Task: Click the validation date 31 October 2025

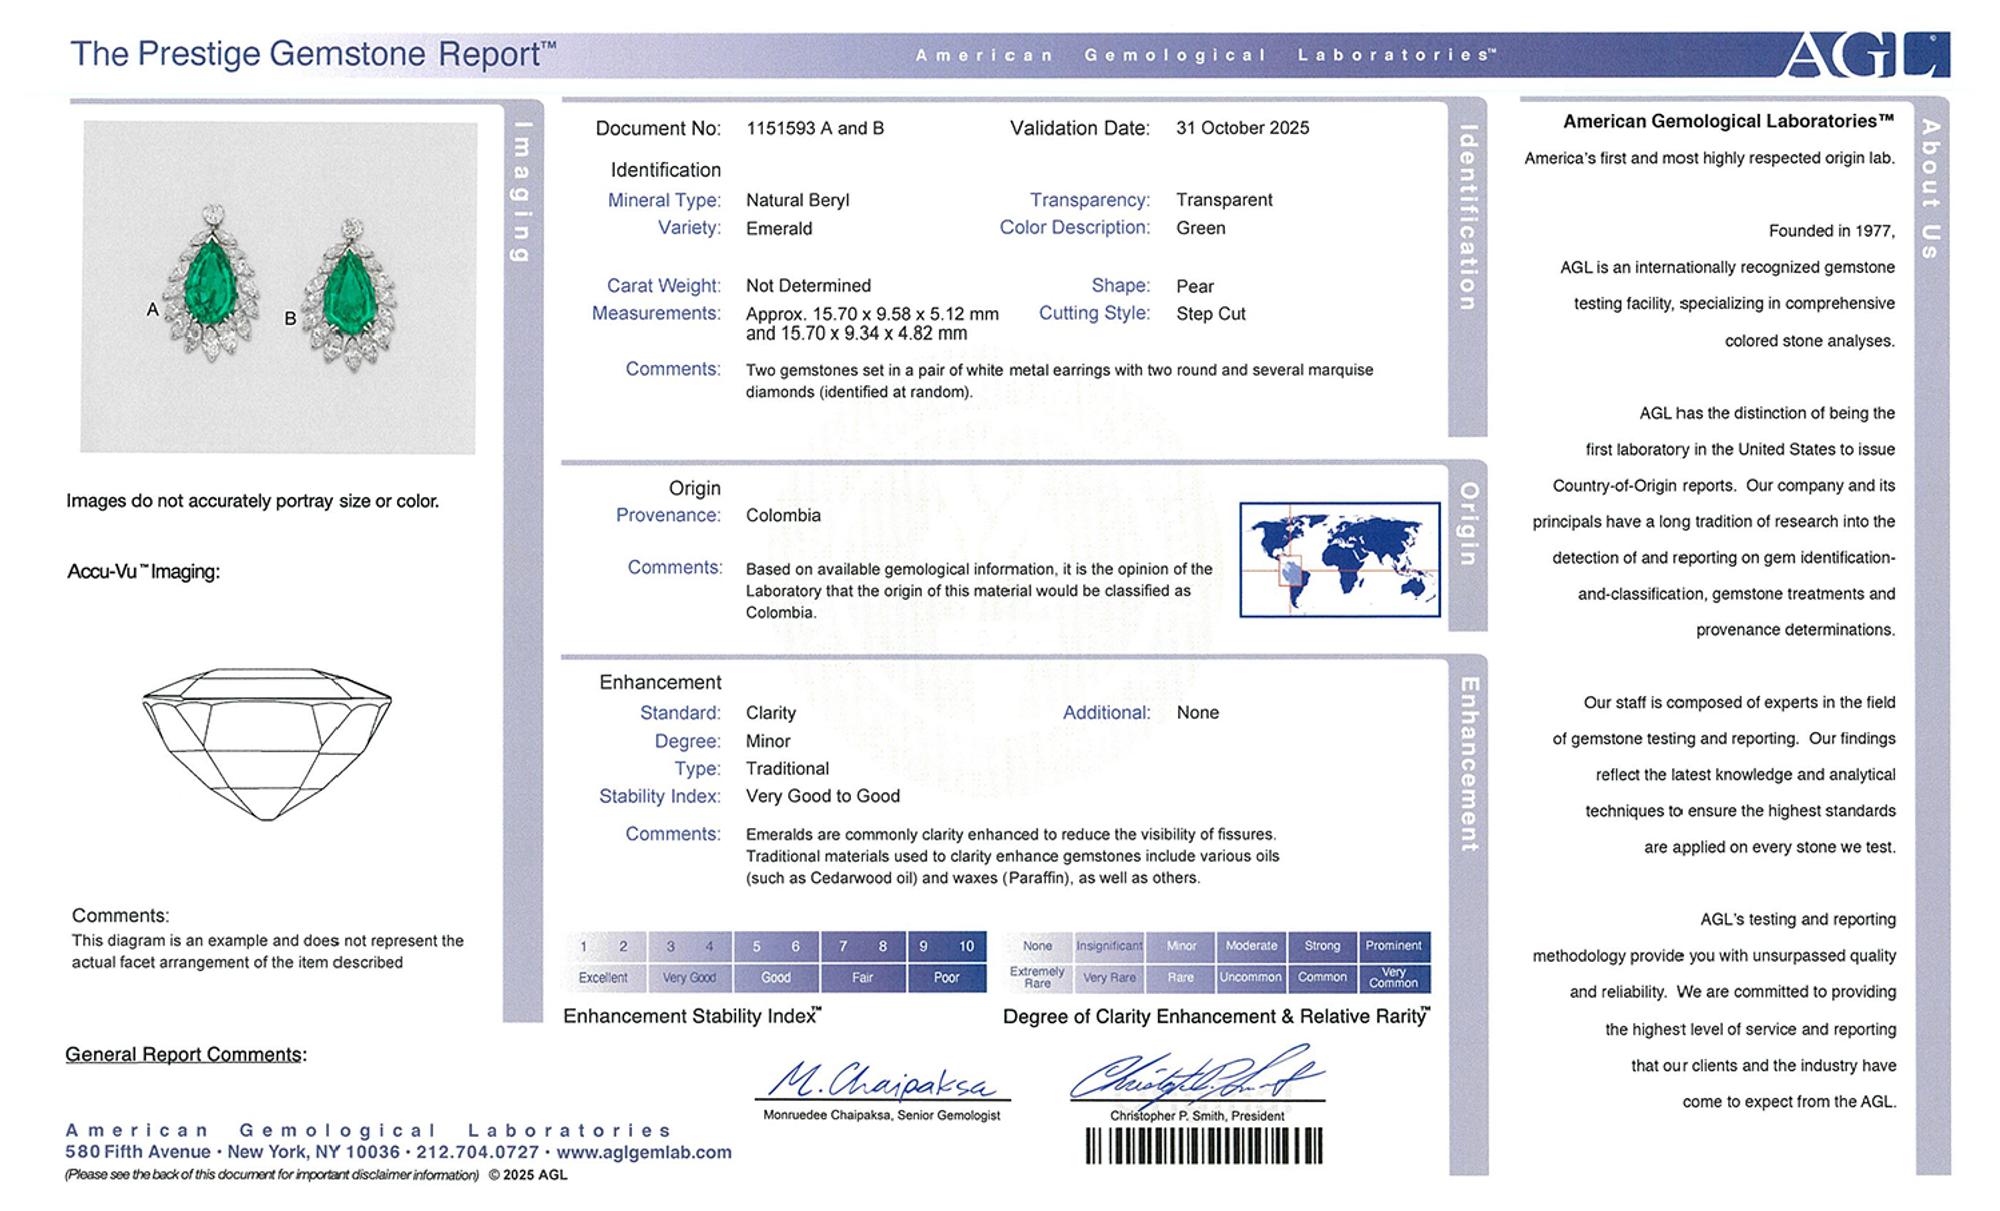Action: click(1242, 128)
